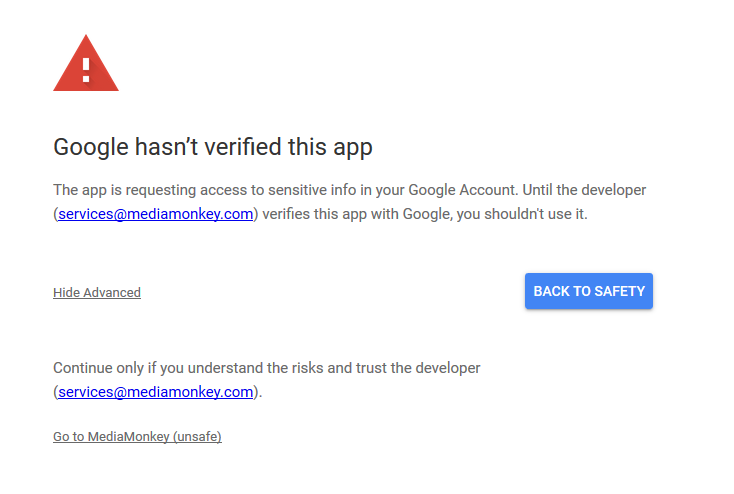
Task: Click the white exclamation mark in the triangle
Action: (x=86, y=69)
